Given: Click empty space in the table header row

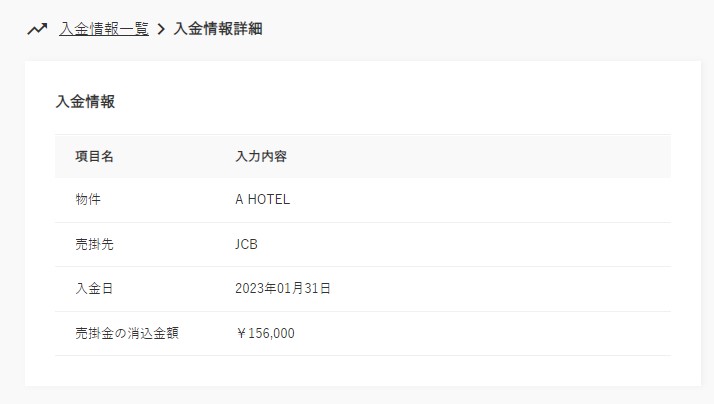Looking at the screenshot, I should [480, 157].
